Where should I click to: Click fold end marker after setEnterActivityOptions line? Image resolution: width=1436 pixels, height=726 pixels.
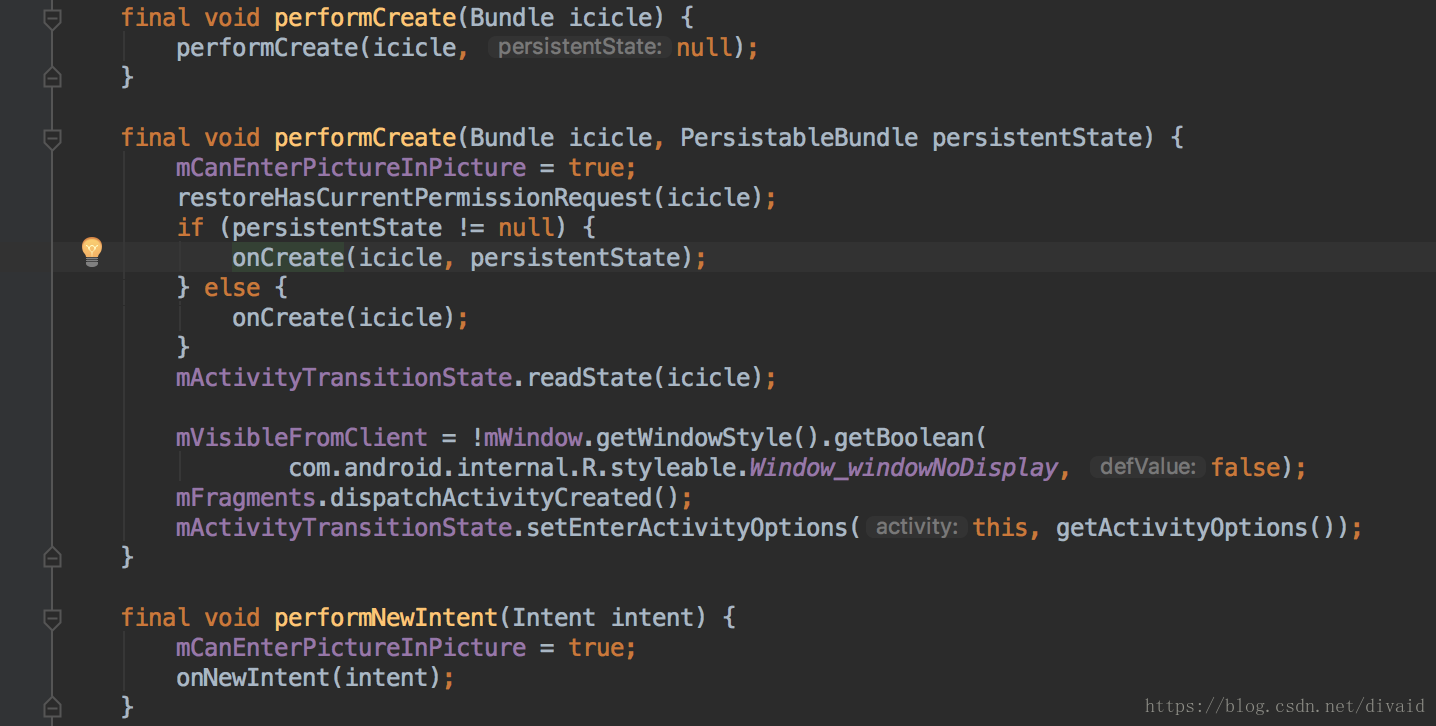53,557
